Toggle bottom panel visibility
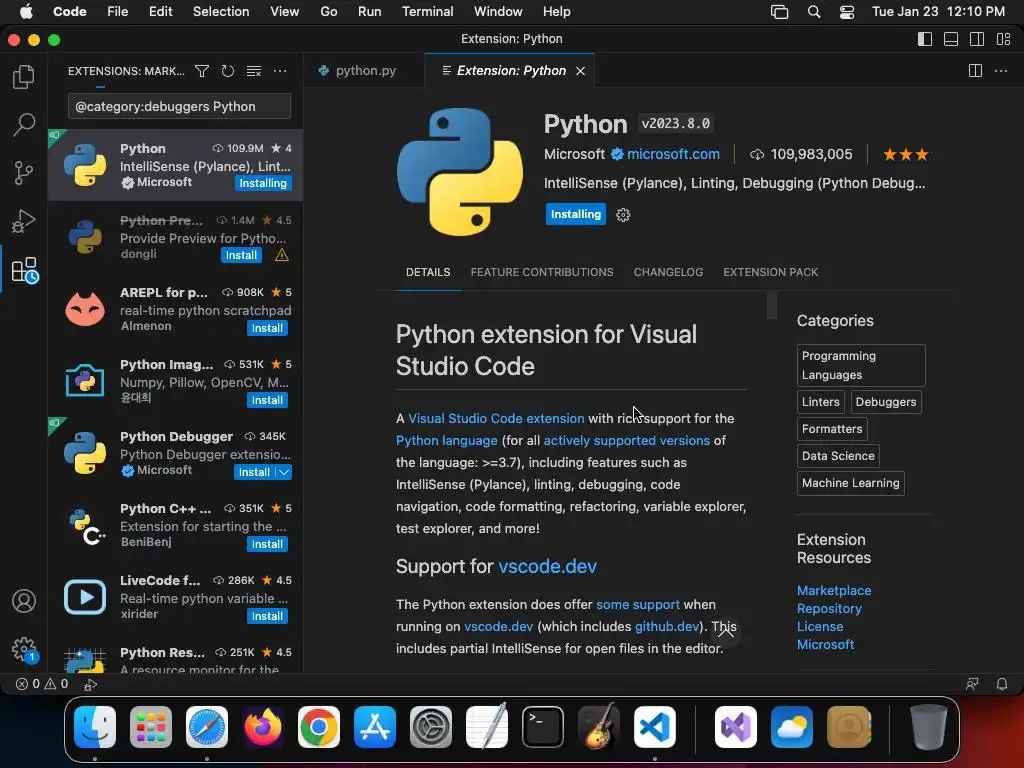The height and width of the screenshot is (768, 1024). coord(951,39)
